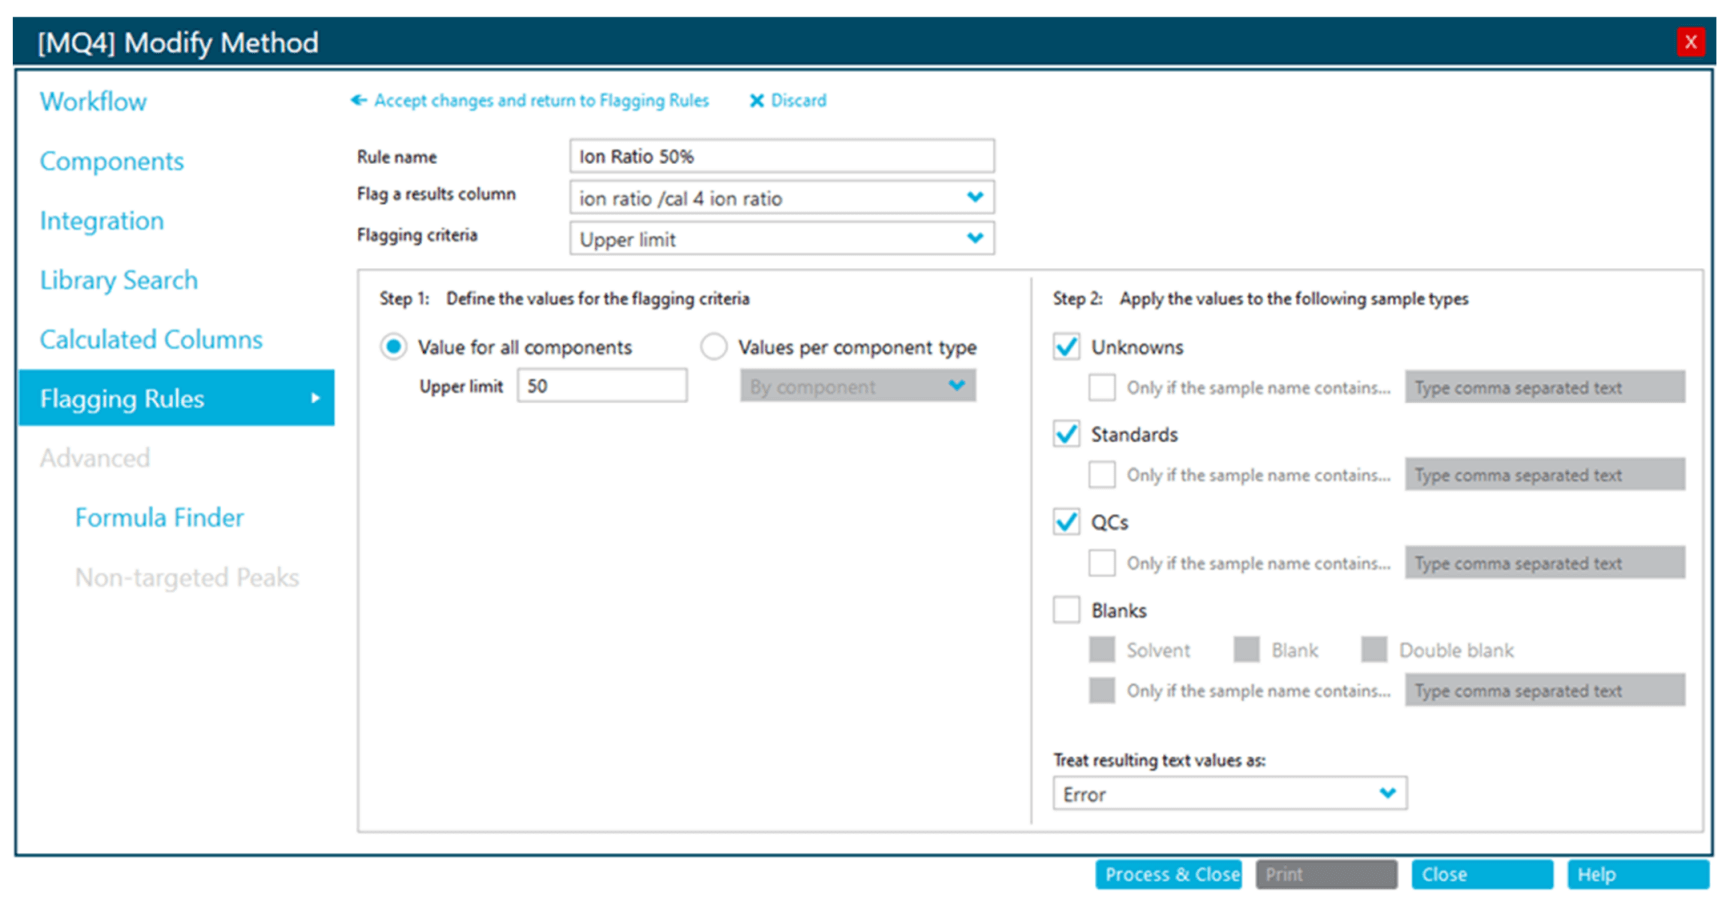The image size is (1731, 908).
Task: Uncheck the Standards sample type checkbox
Action: [x=1067, y=434]
